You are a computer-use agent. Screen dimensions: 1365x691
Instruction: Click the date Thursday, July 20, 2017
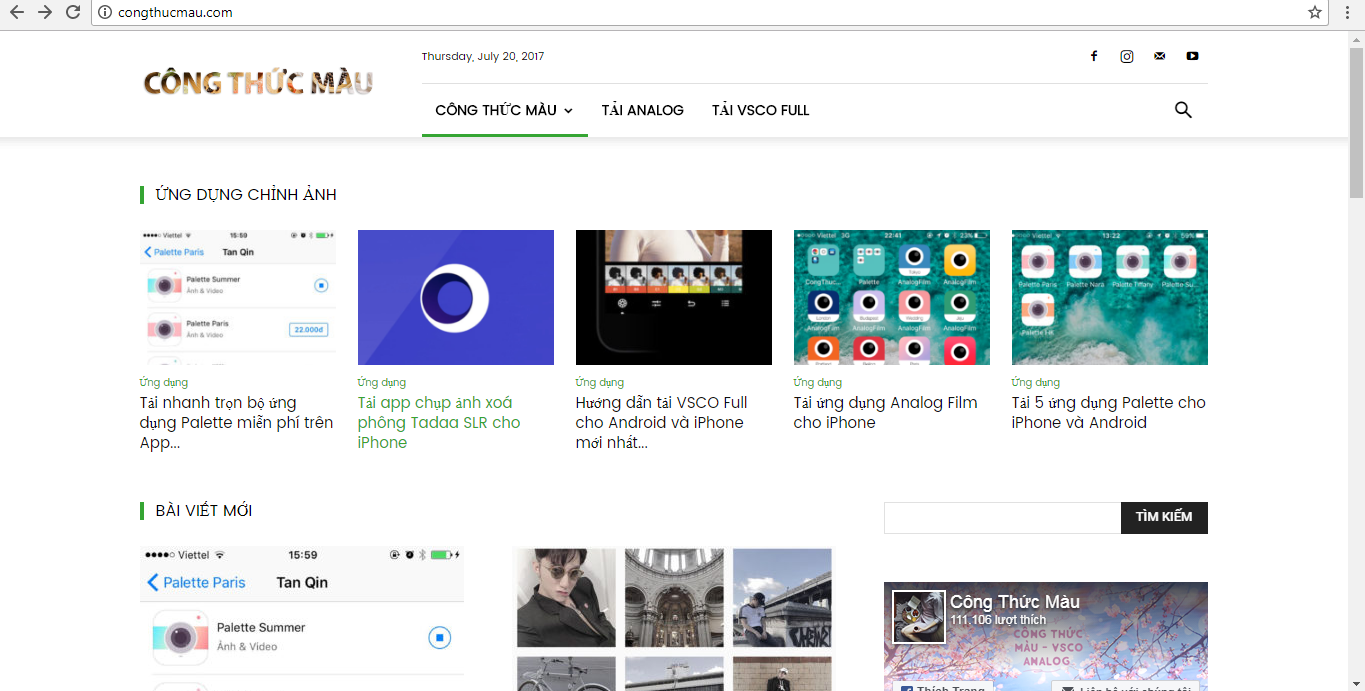[483, 56]
